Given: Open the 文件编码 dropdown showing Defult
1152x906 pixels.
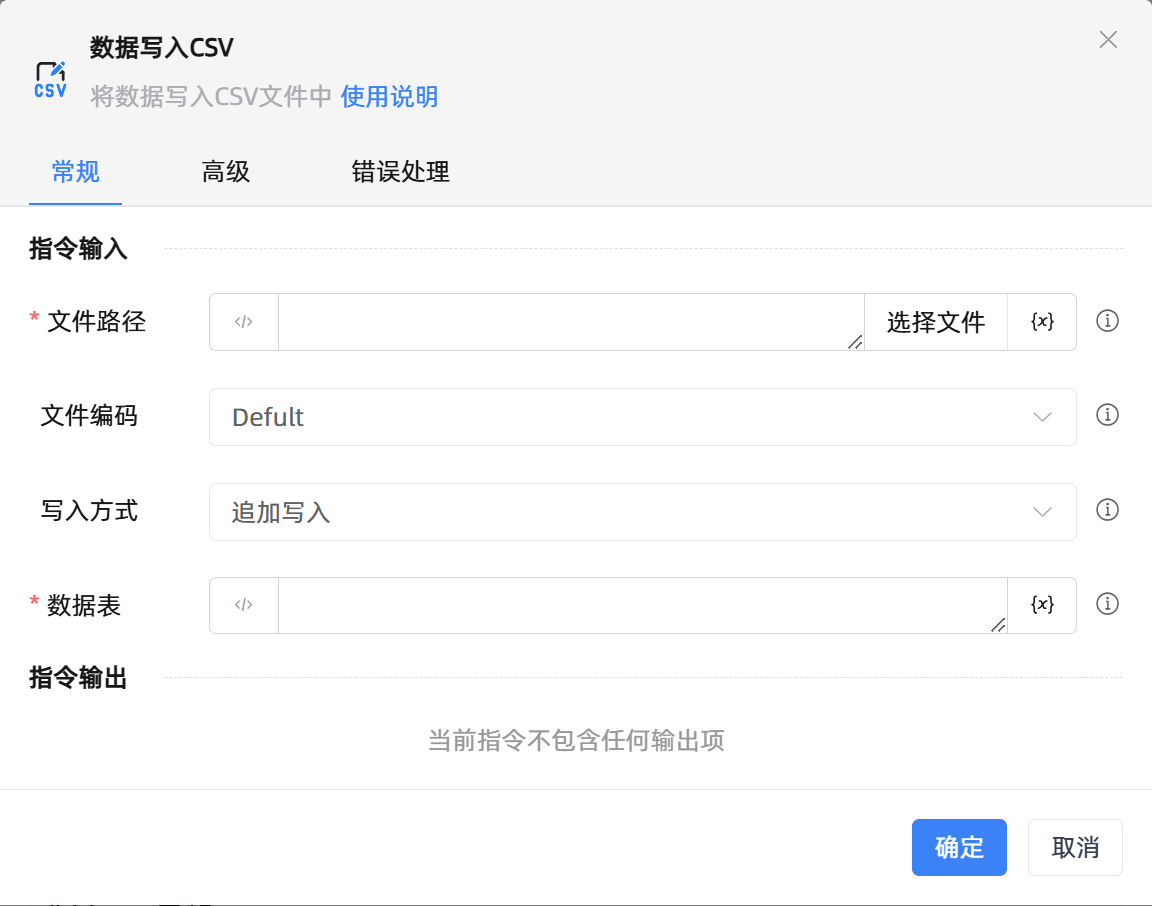Looking at the screenshot, I should point(620,417).
